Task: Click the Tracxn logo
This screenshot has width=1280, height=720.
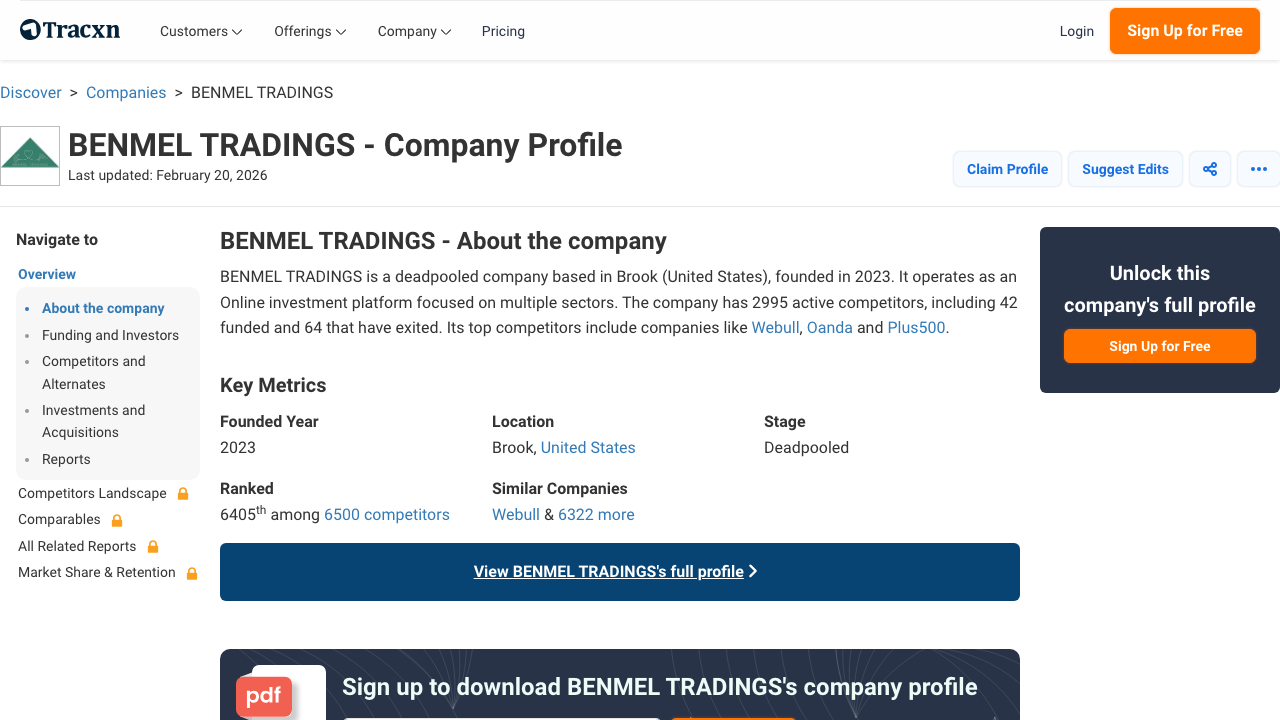Action: click(68, 29)
